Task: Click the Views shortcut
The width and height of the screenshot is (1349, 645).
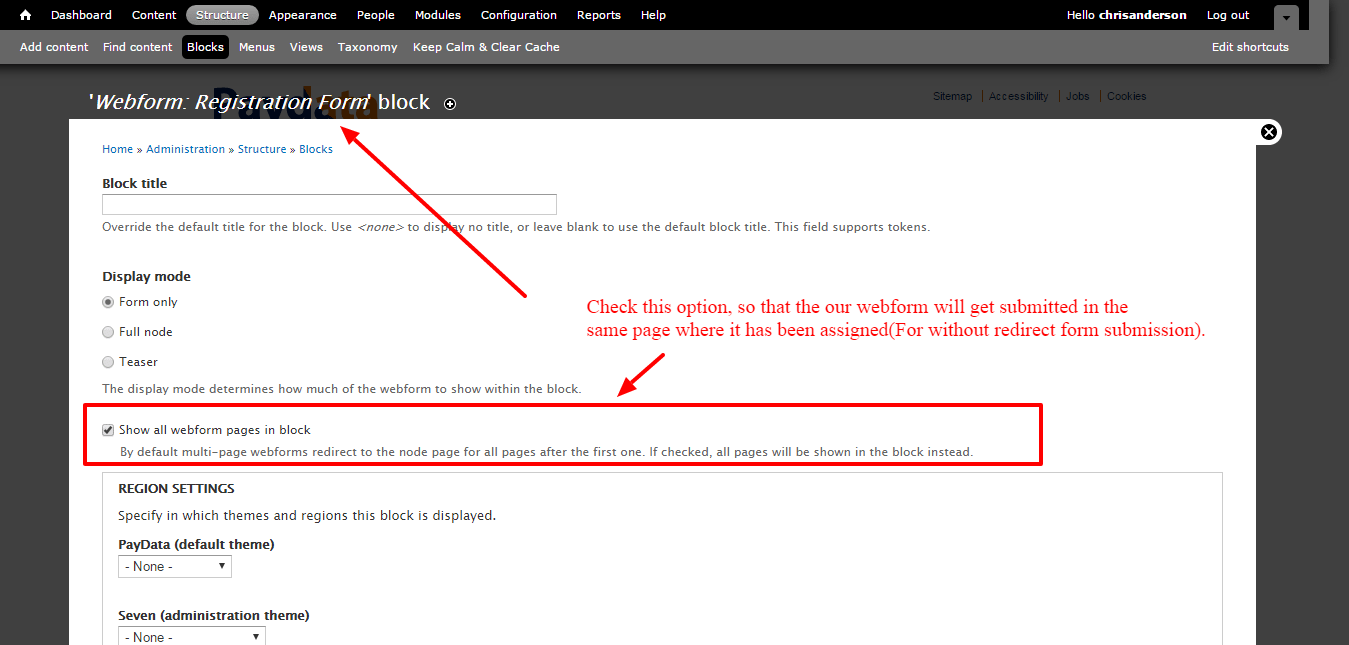Action: point(306,47)
